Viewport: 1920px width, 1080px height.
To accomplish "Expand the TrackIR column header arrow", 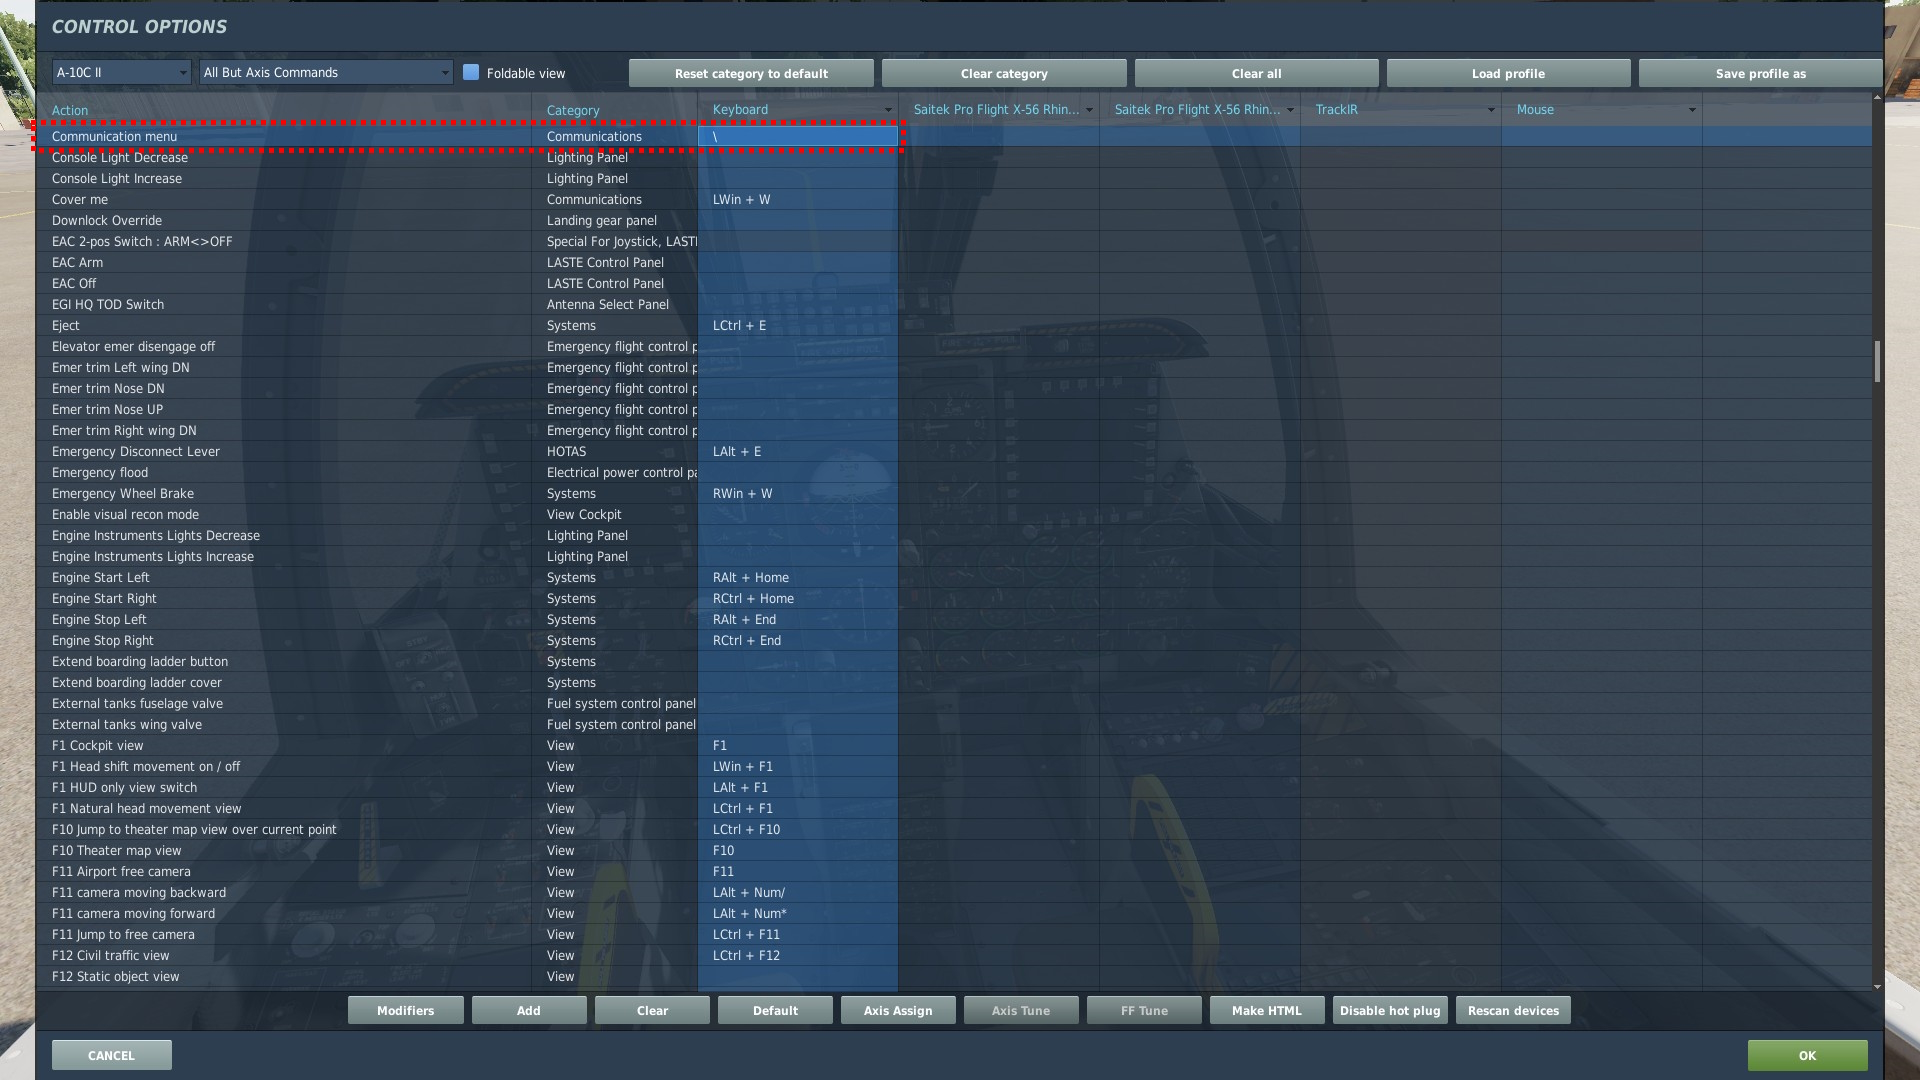I will click(x=1490, y=110).
